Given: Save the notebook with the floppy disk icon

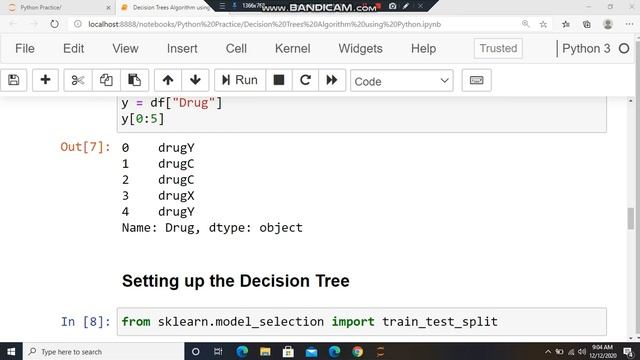Looking at the screenshot, I should pyautogui.click(x=13, y=80).
